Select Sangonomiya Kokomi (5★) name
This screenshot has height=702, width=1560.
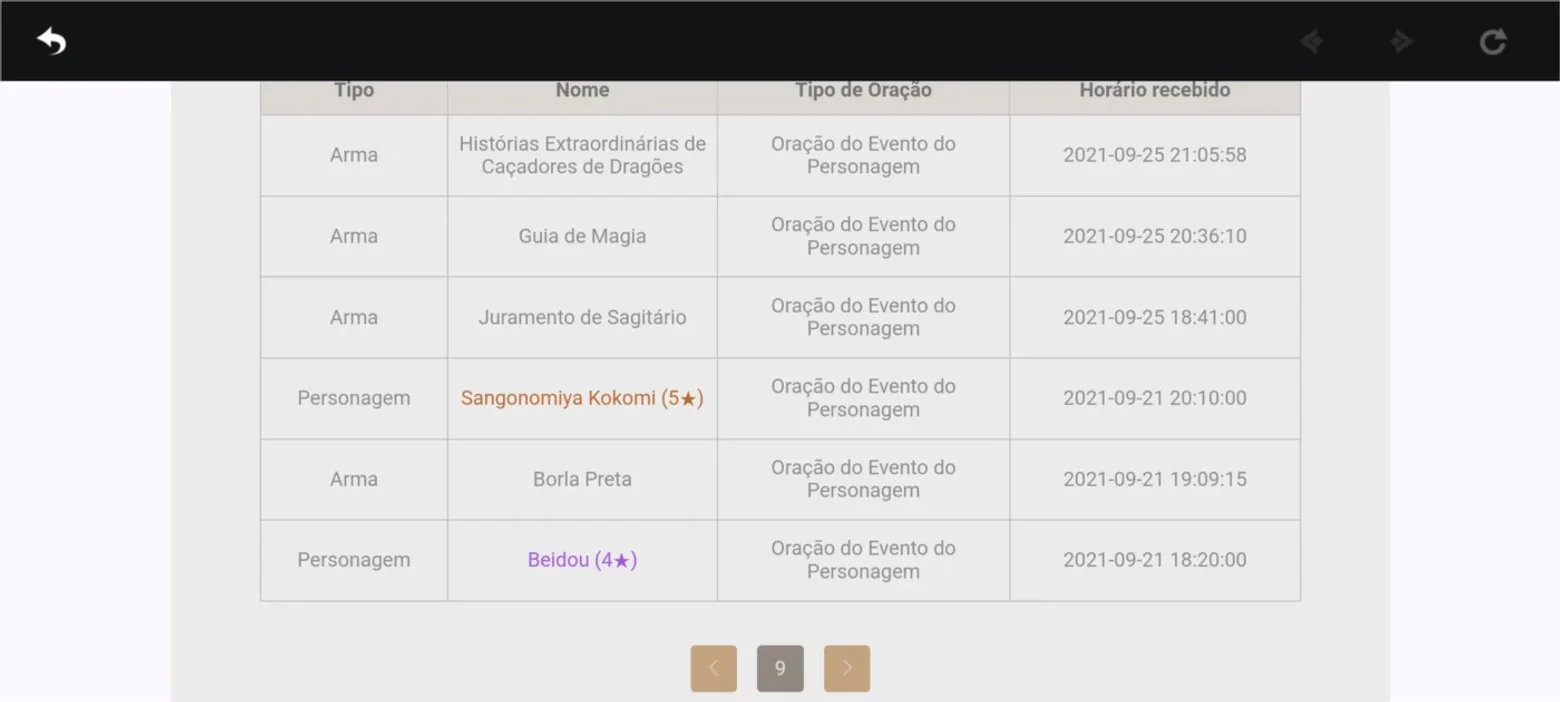582,398
